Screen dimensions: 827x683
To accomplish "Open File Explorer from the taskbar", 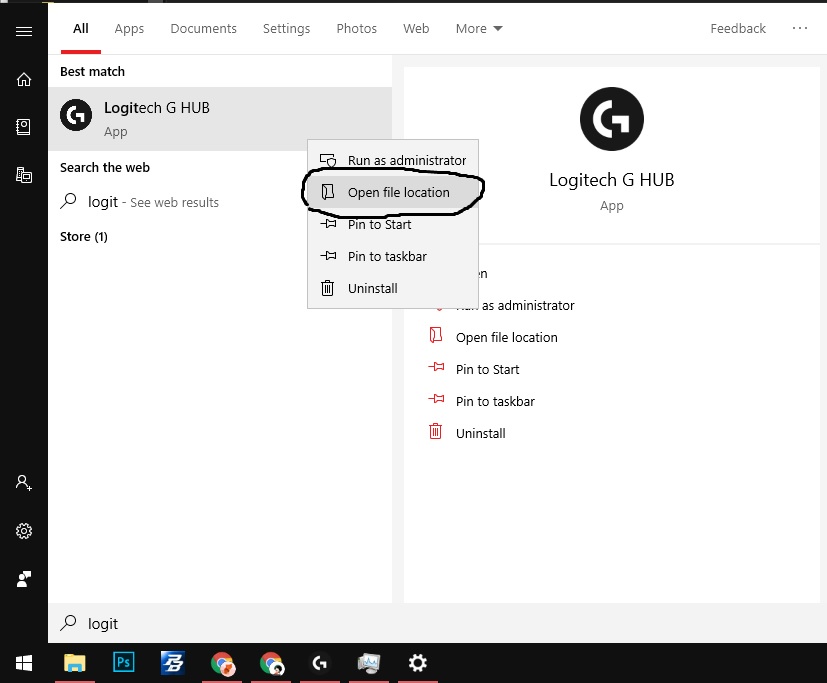I will pyautogui.click(x=74, y=663).
